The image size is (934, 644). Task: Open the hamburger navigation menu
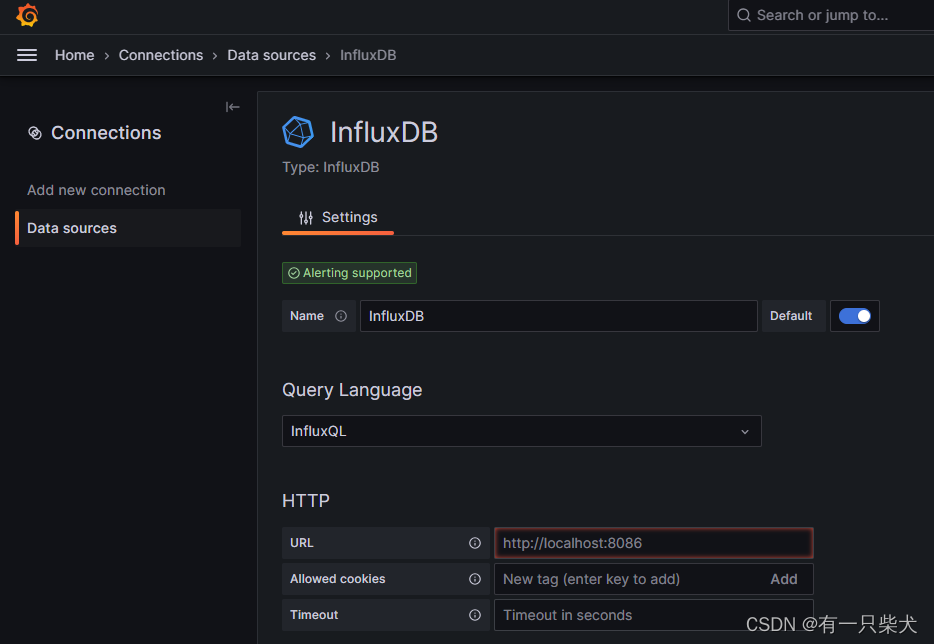pos(26,55)
